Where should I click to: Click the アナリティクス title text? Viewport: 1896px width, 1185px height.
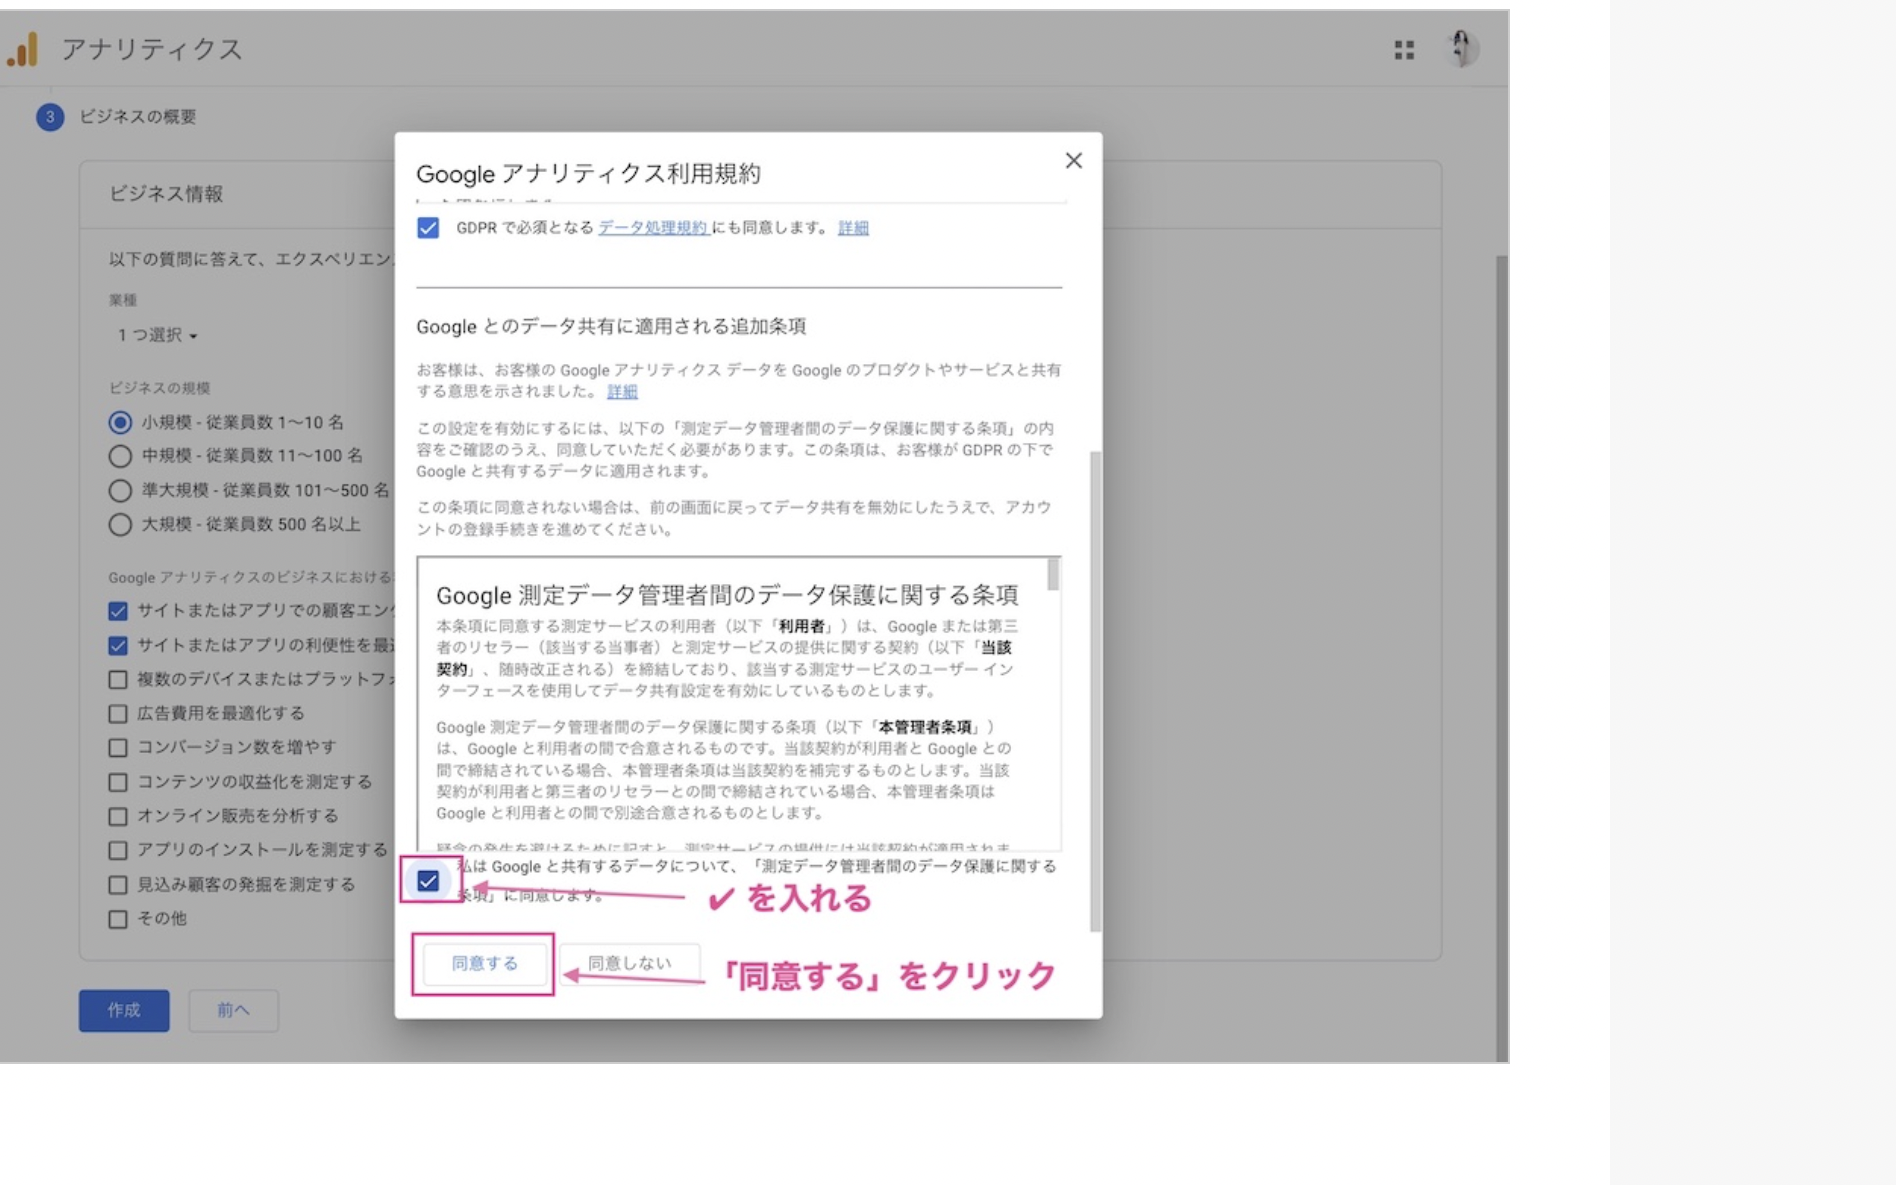tap(152, 49)
